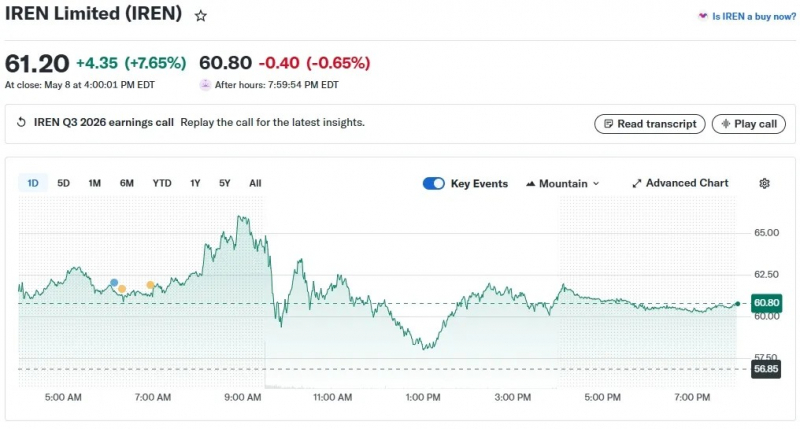Screen dimensions: 800x429
Task: Switch to the YTD range tab
Action: [x=162, y=183]
